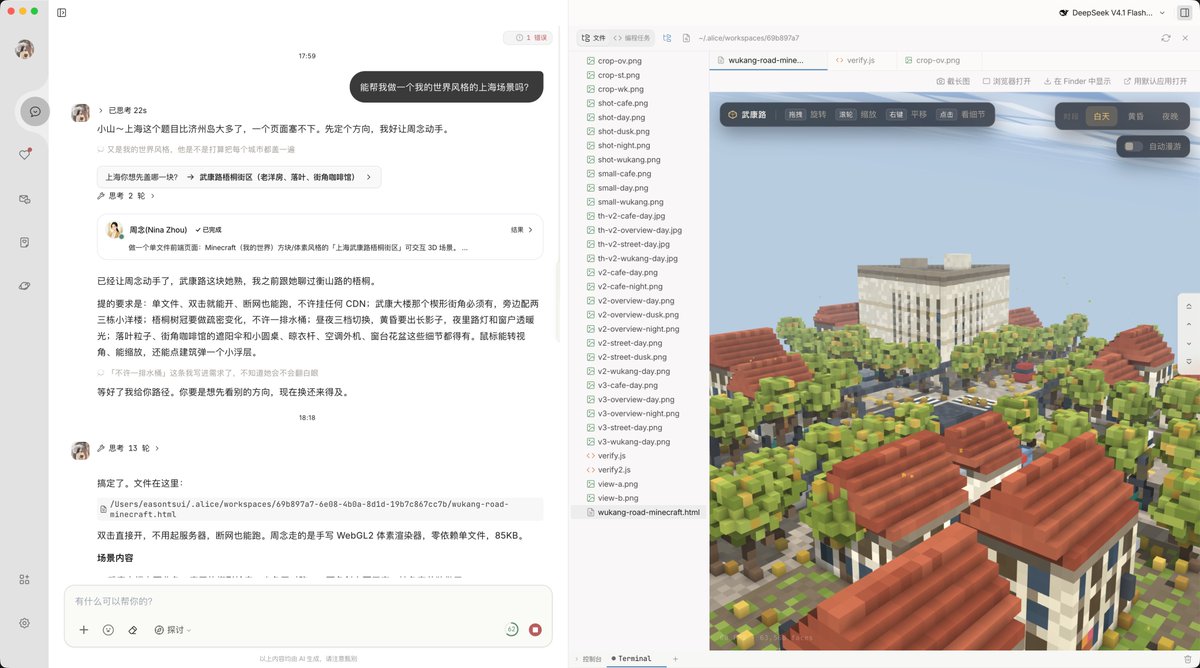1200x668 pixels.
Task: Select the wukang-road-mine... editor tab
Action: (766, 60)
